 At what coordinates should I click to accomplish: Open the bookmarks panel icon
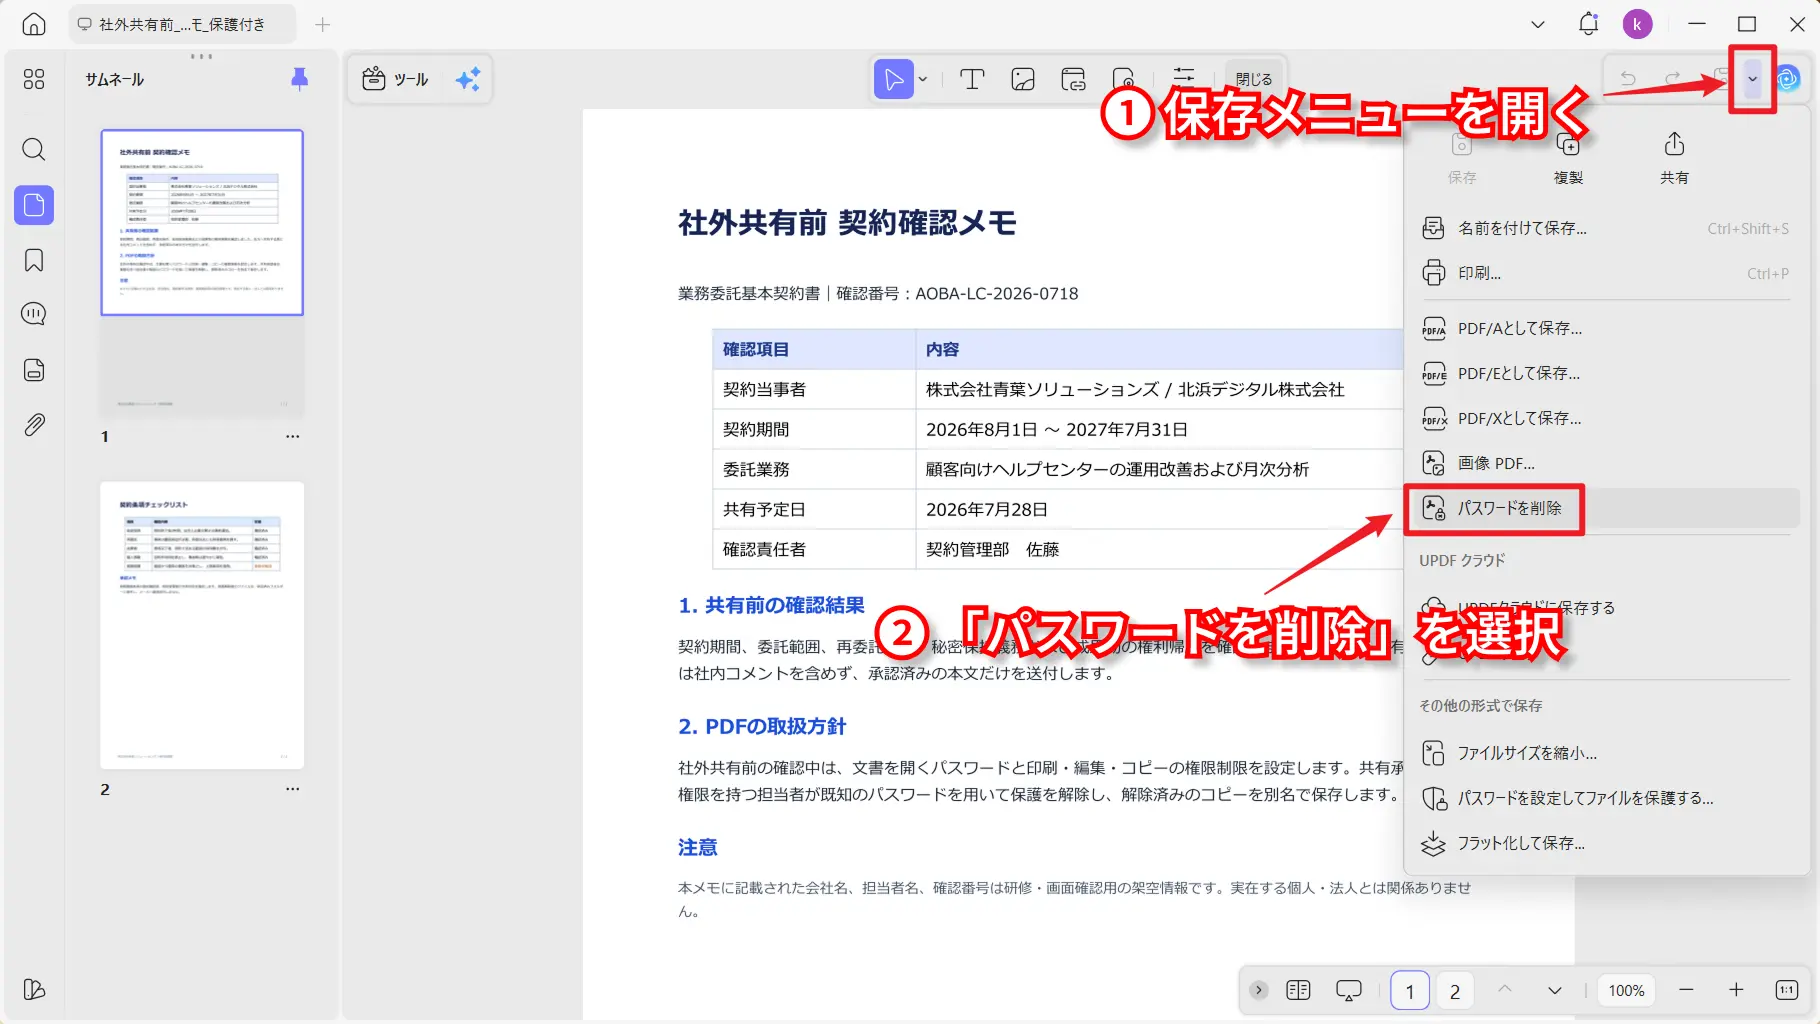34,260
